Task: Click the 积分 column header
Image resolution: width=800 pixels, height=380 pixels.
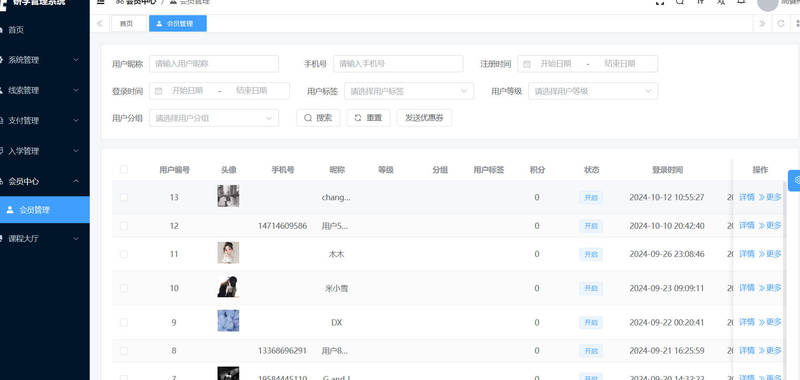Action: (x=537, y=170)
